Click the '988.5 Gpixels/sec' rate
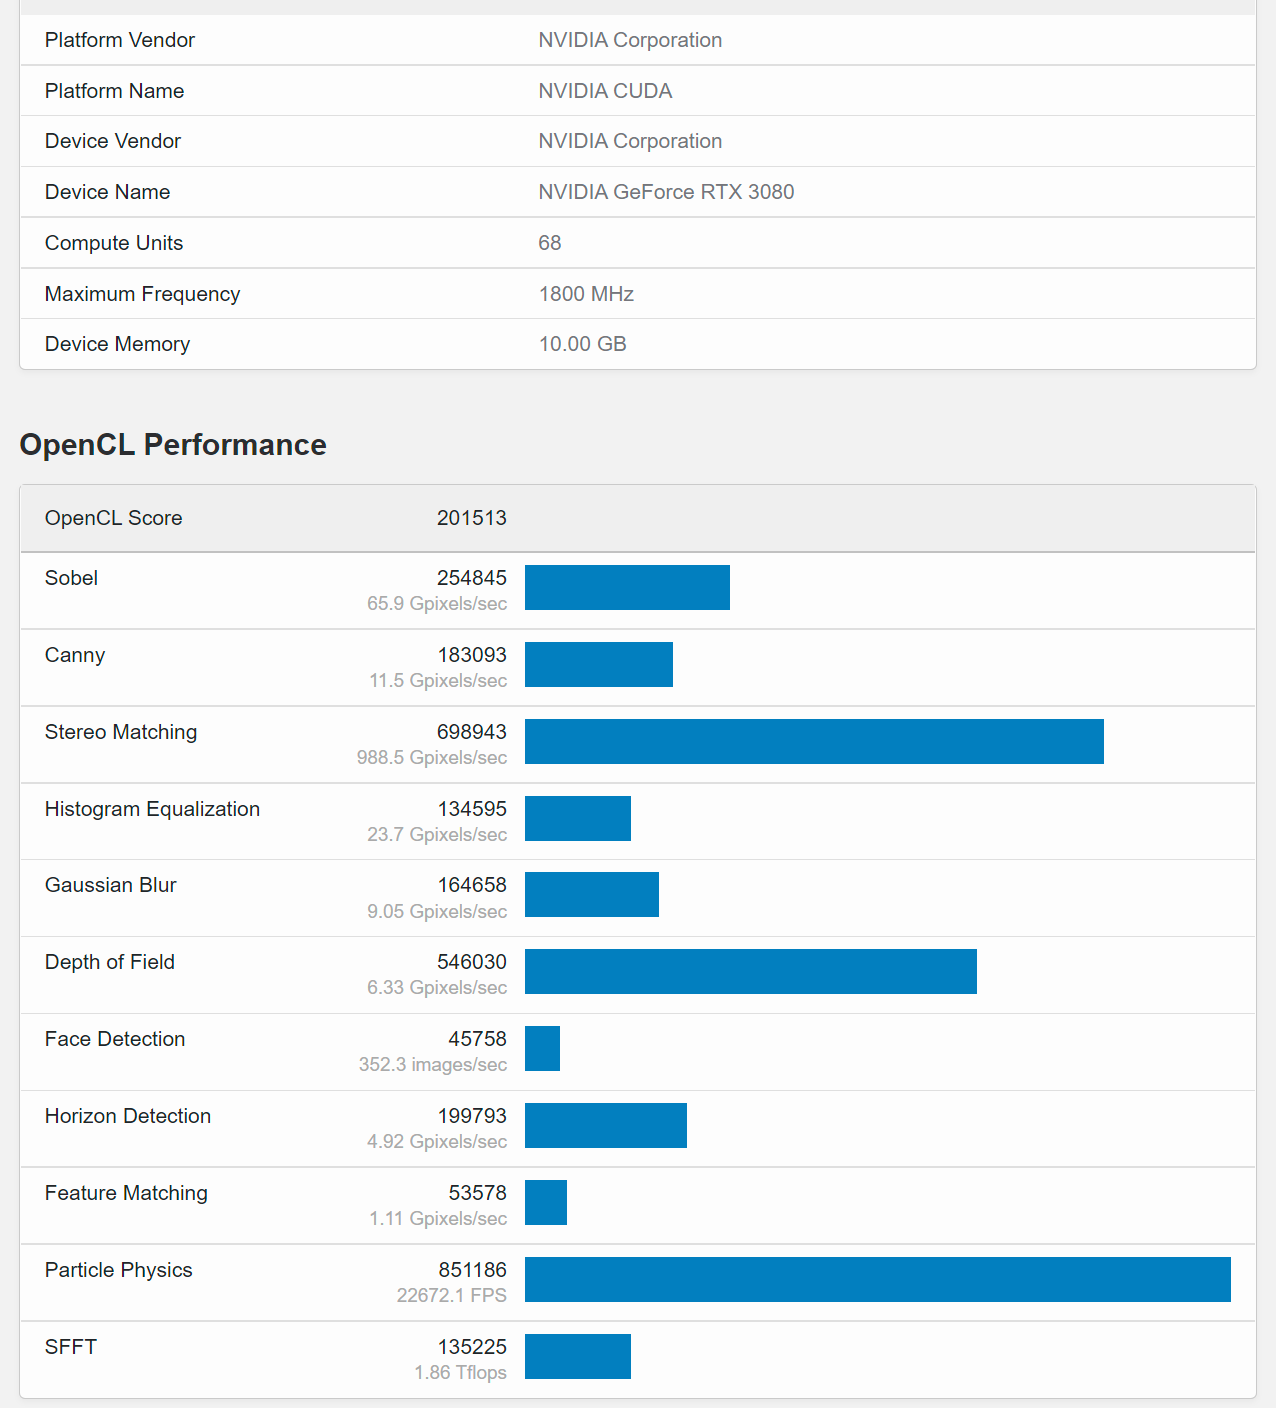The height and width of the screenshot is (1408, 1276). [432, 758]
